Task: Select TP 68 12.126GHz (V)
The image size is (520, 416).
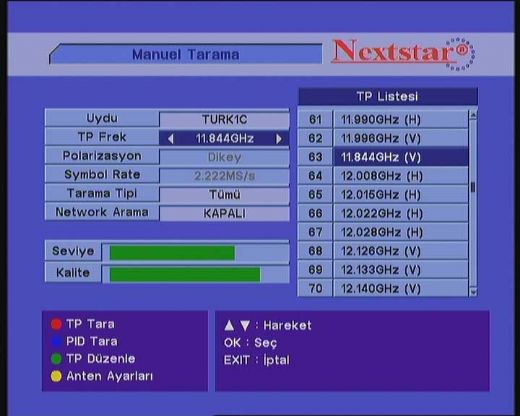Action: [383, 251]
